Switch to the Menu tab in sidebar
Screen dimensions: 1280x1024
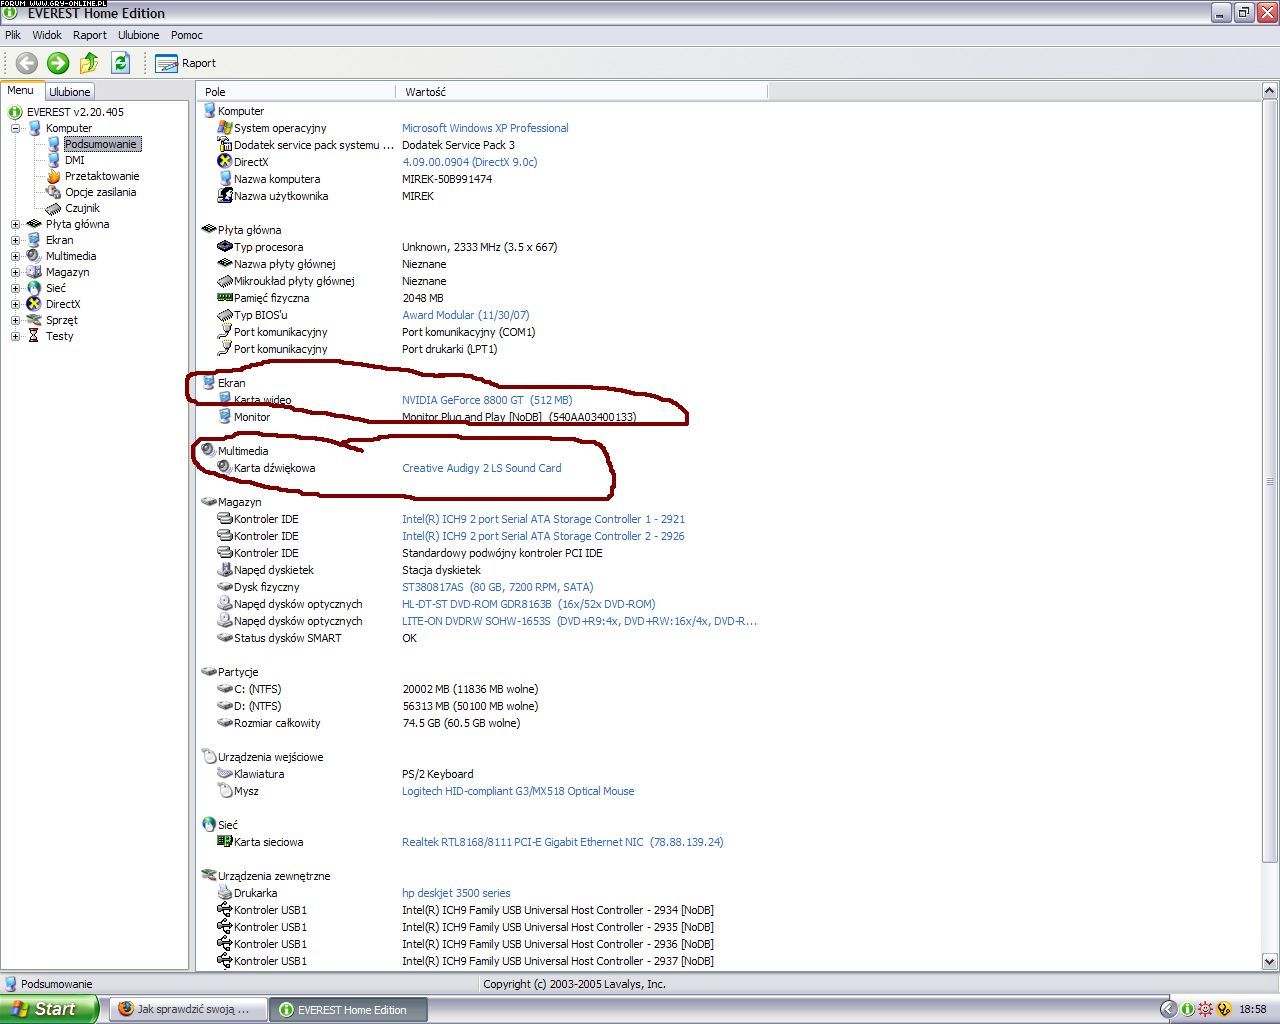click(x=20, y=90)
